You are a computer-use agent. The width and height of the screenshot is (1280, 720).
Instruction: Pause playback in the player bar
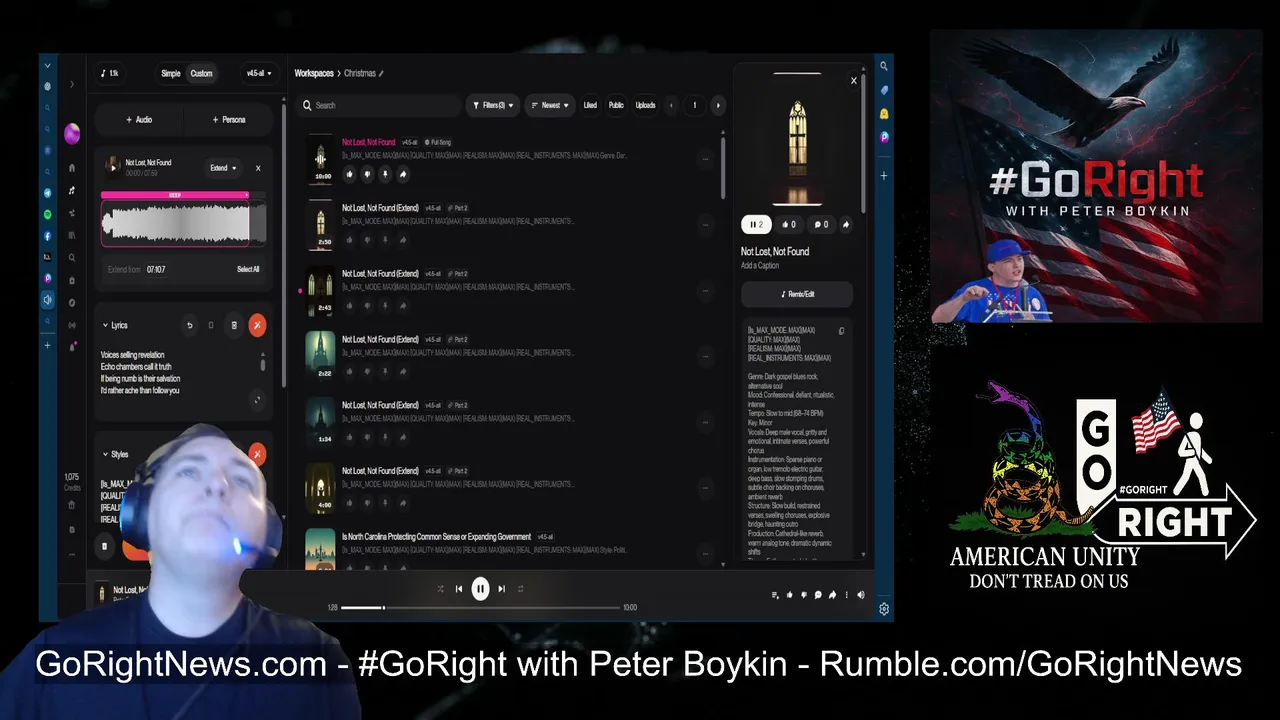coord(480,589)
